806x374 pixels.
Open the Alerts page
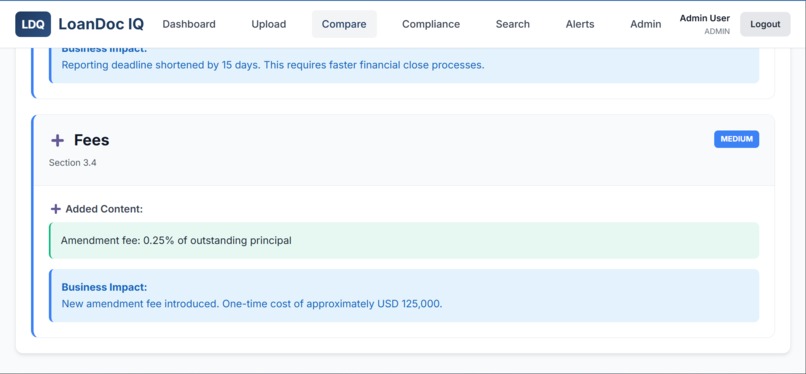[x=580, y=24]
